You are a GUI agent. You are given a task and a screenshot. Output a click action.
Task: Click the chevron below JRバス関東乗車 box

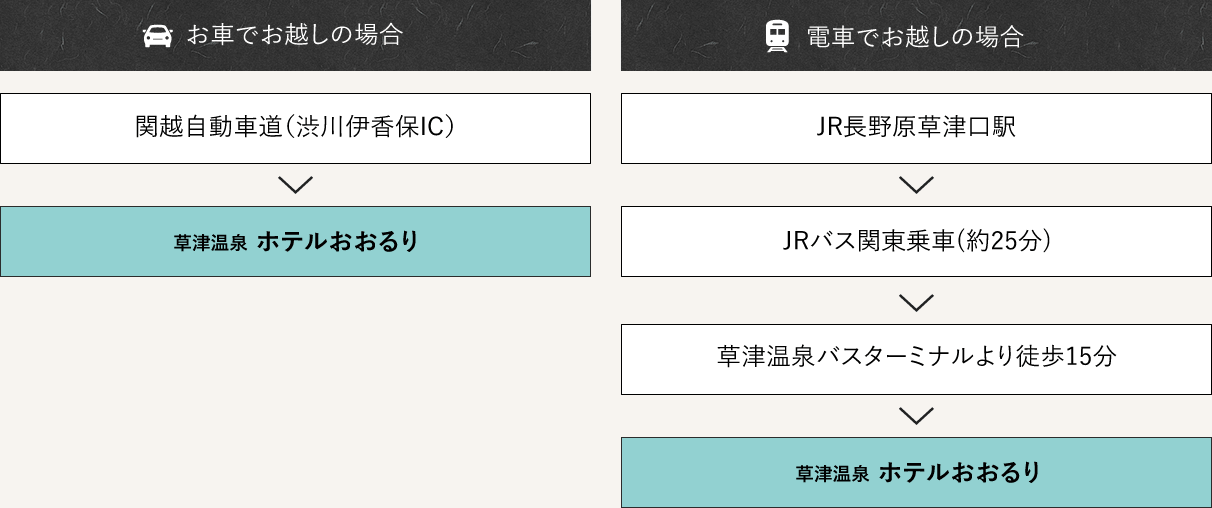point(916,301)
